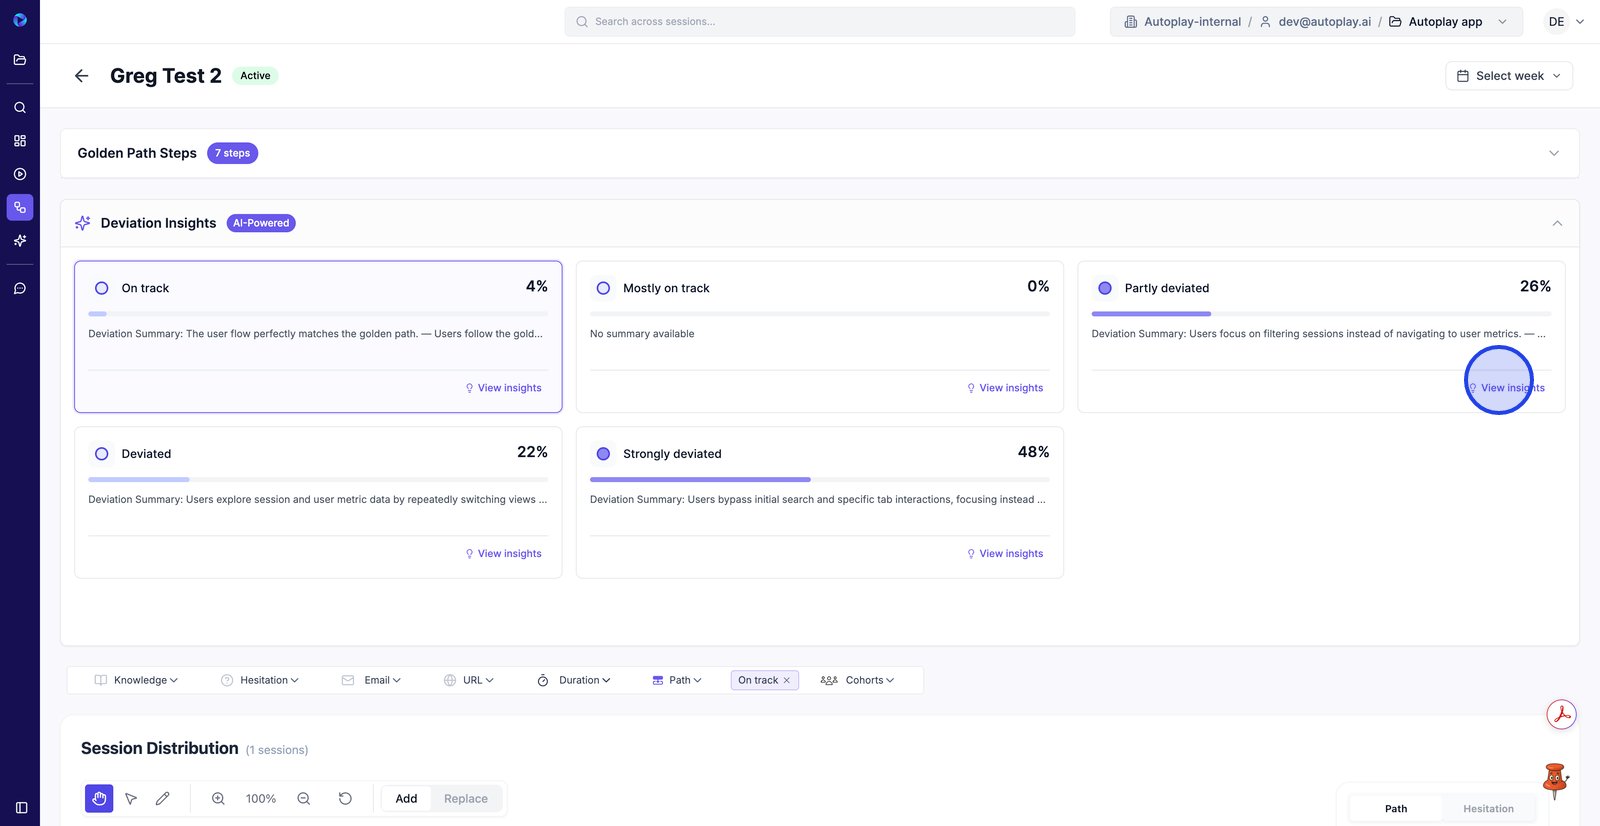The height and width of the screenshot is (826, 1600).
Task: Select the pointer arrow tool
Action: click(x=131, y=798)
